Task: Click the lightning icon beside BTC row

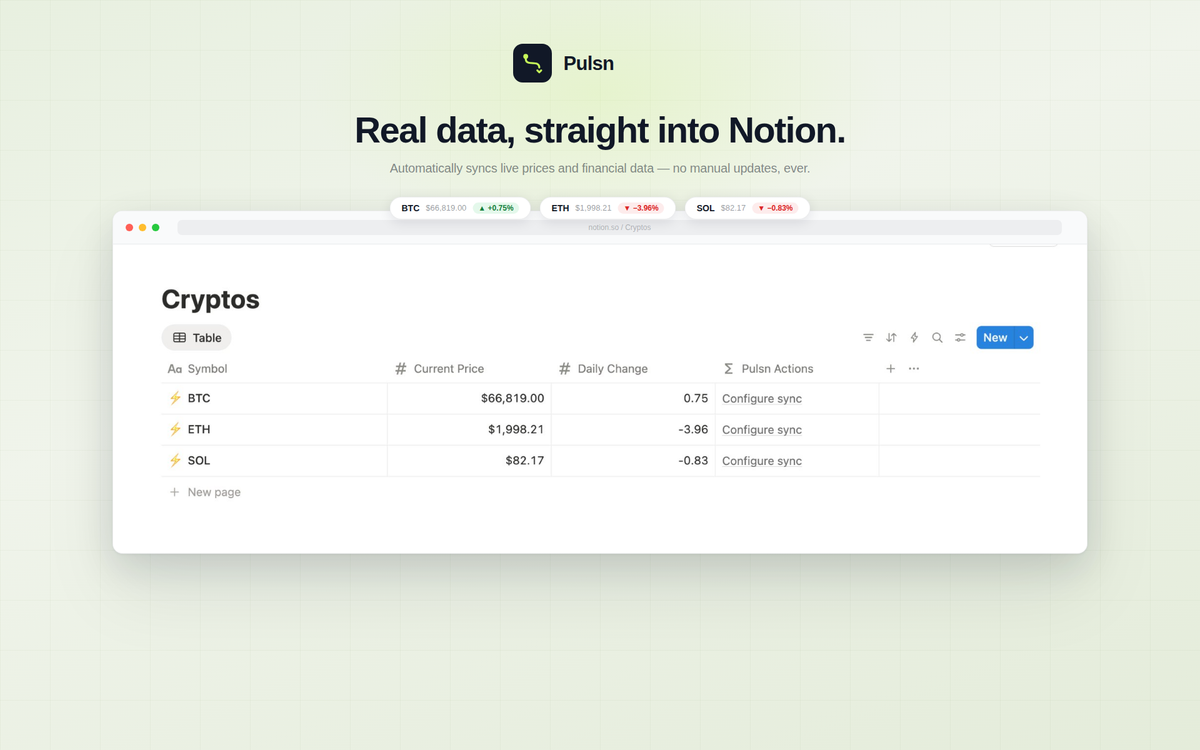Action: (175, 398)
